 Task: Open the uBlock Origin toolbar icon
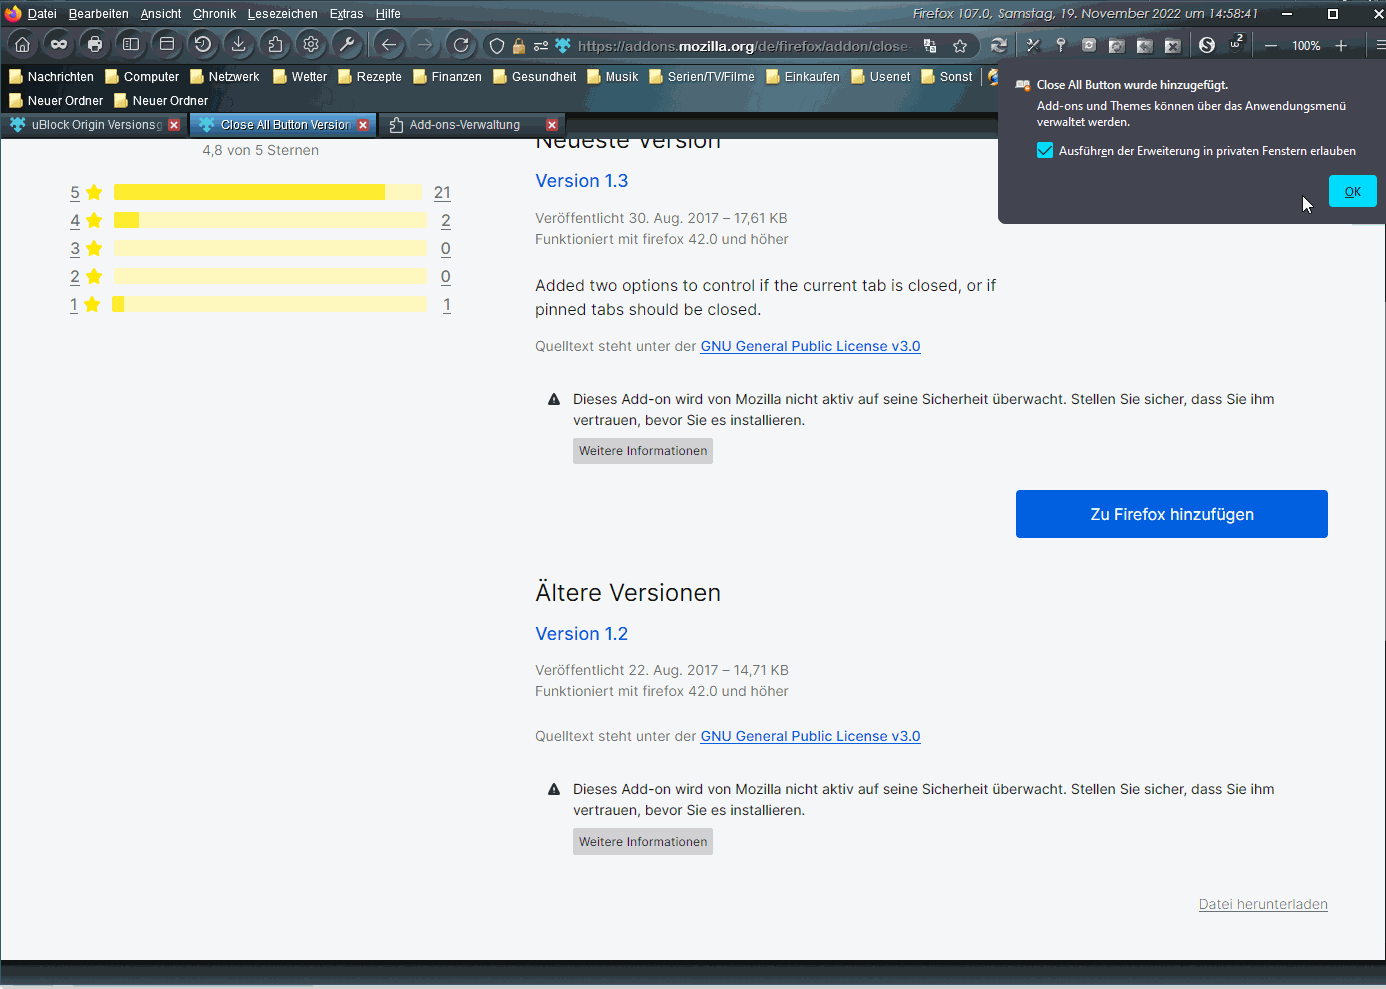click(1235, 44)
